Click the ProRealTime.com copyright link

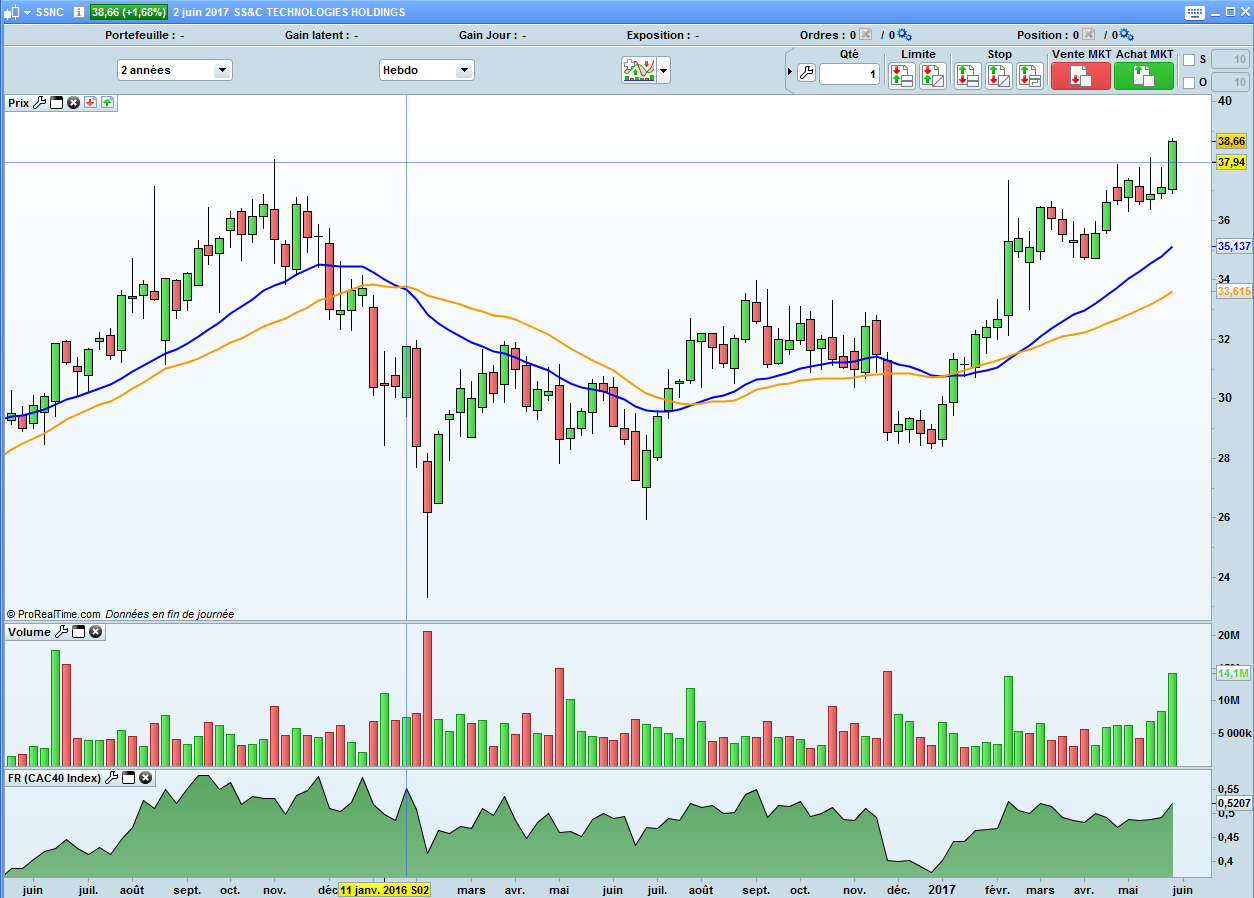53,614
